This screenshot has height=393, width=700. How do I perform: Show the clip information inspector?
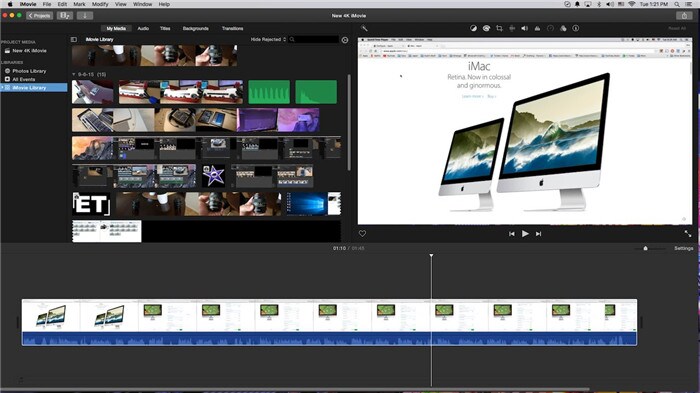tap(576, 28)
